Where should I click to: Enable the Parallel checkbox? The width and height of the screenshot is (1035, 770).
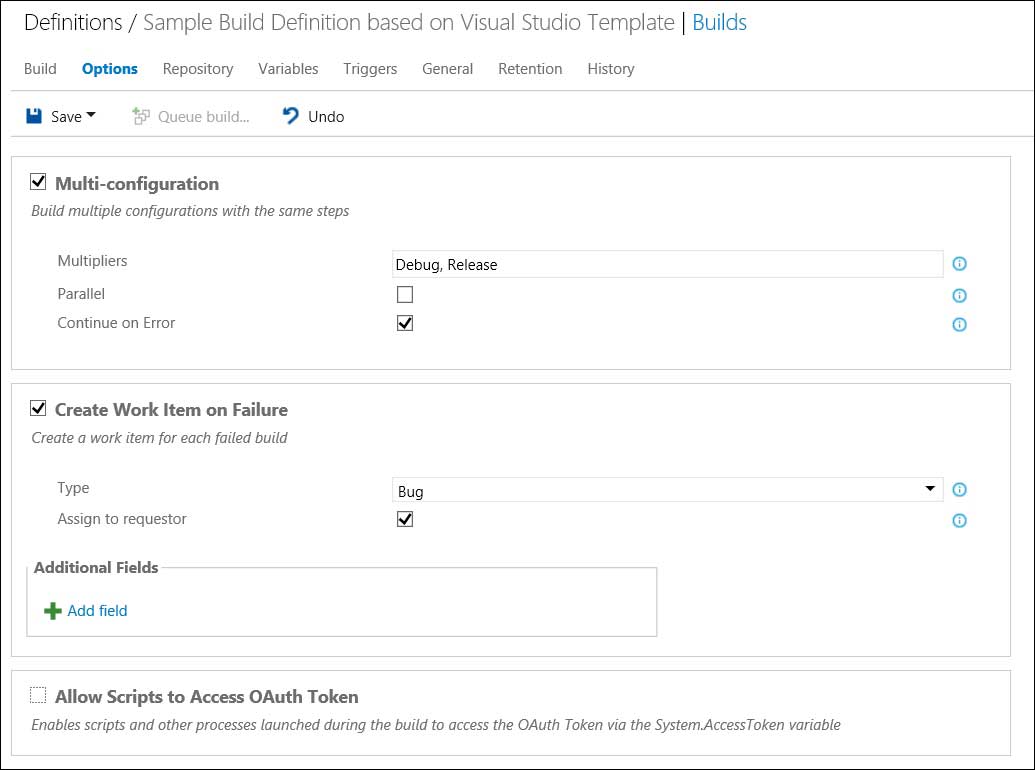point(405,295)
